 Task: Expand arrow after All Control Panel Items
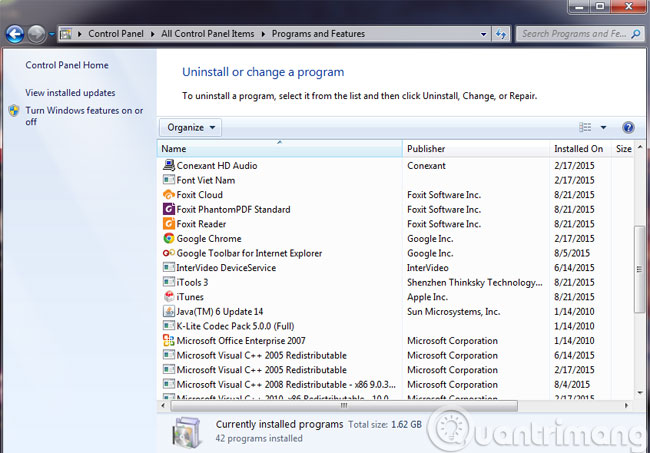pos(263,34)
